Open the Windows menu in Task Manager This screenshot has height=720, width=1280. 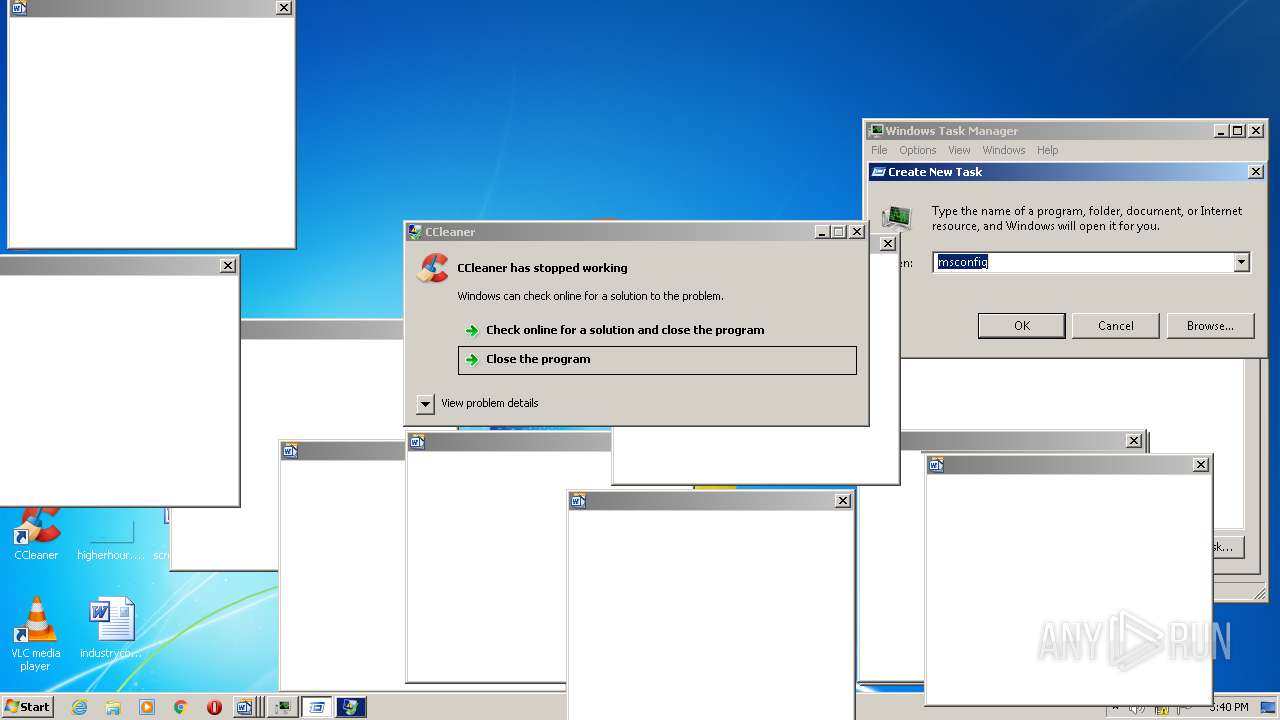[x=1003, y=150]
